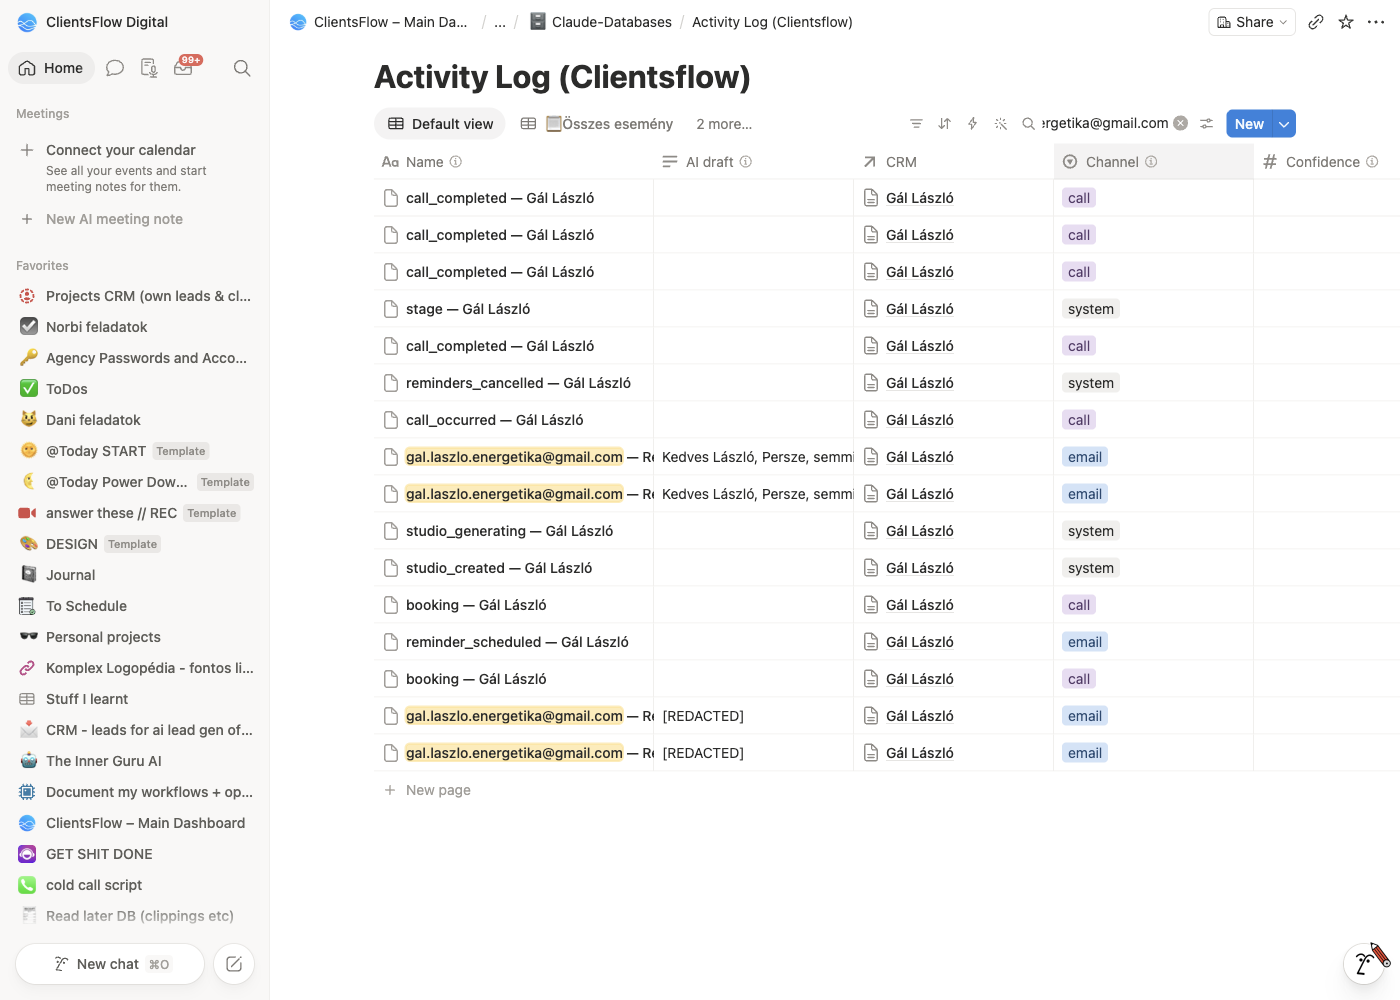Open the Share dropdown button
This screenshot has height=1000, width=1400.
(1252, 22)
